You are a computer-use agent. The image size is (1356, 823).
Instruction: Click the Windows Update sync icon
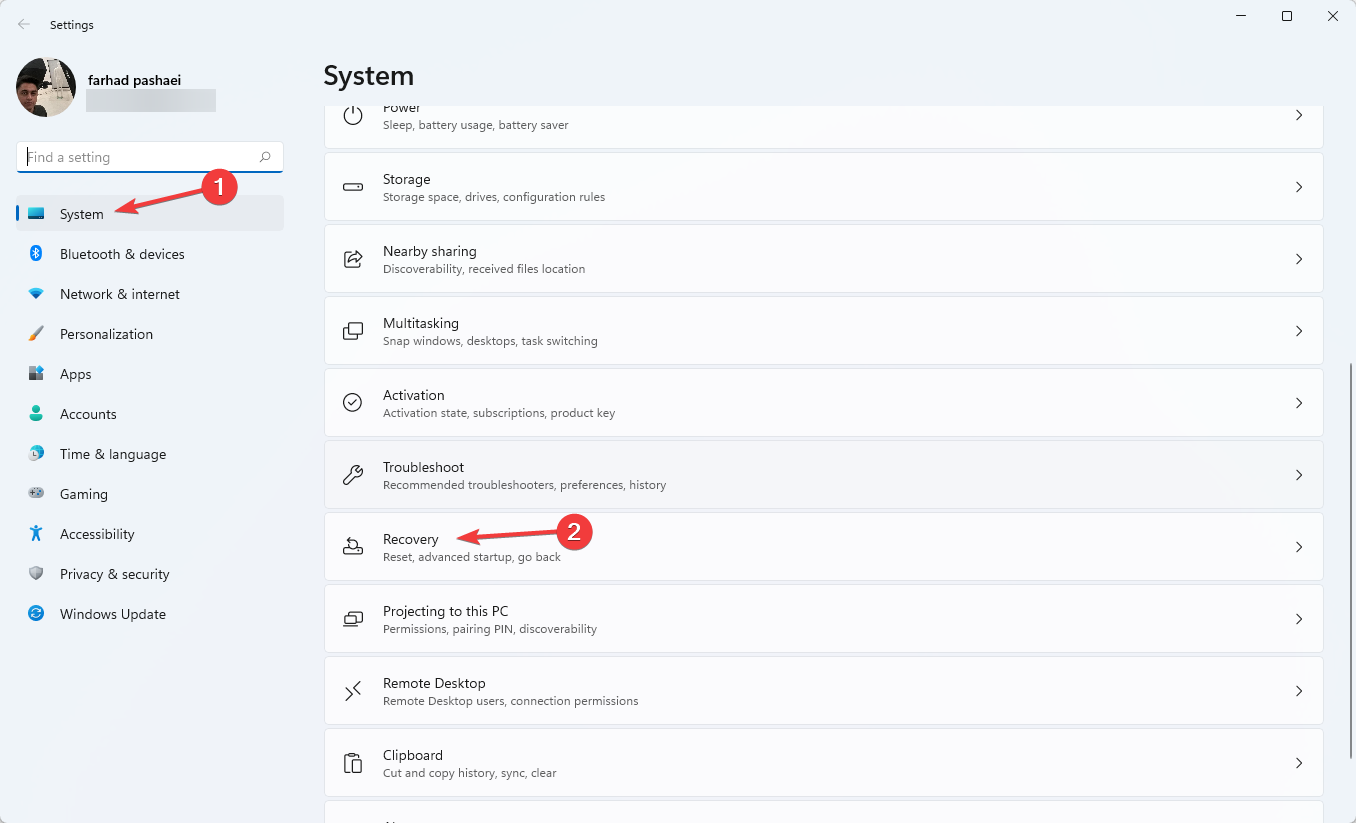(x=36, y=614)
